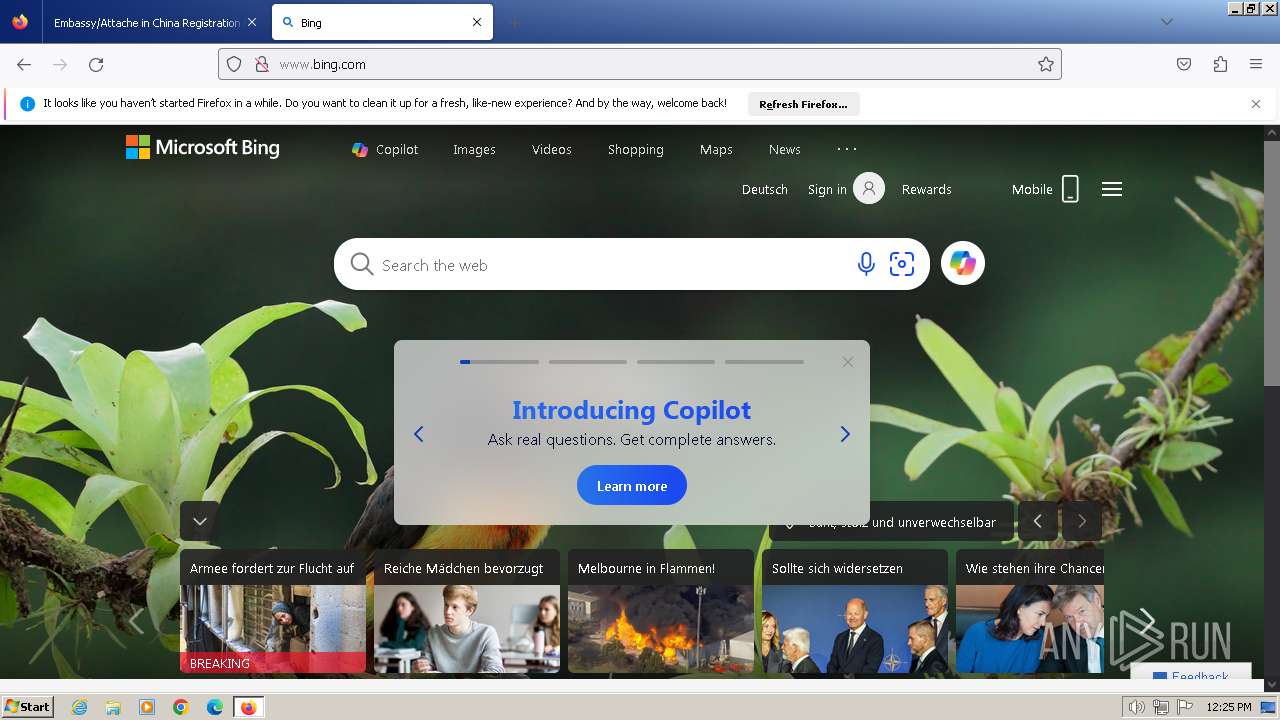This screenshot has width=1280, height=720.
Task: Open Copilot round button beside the search box
Action: pos(963,263)
